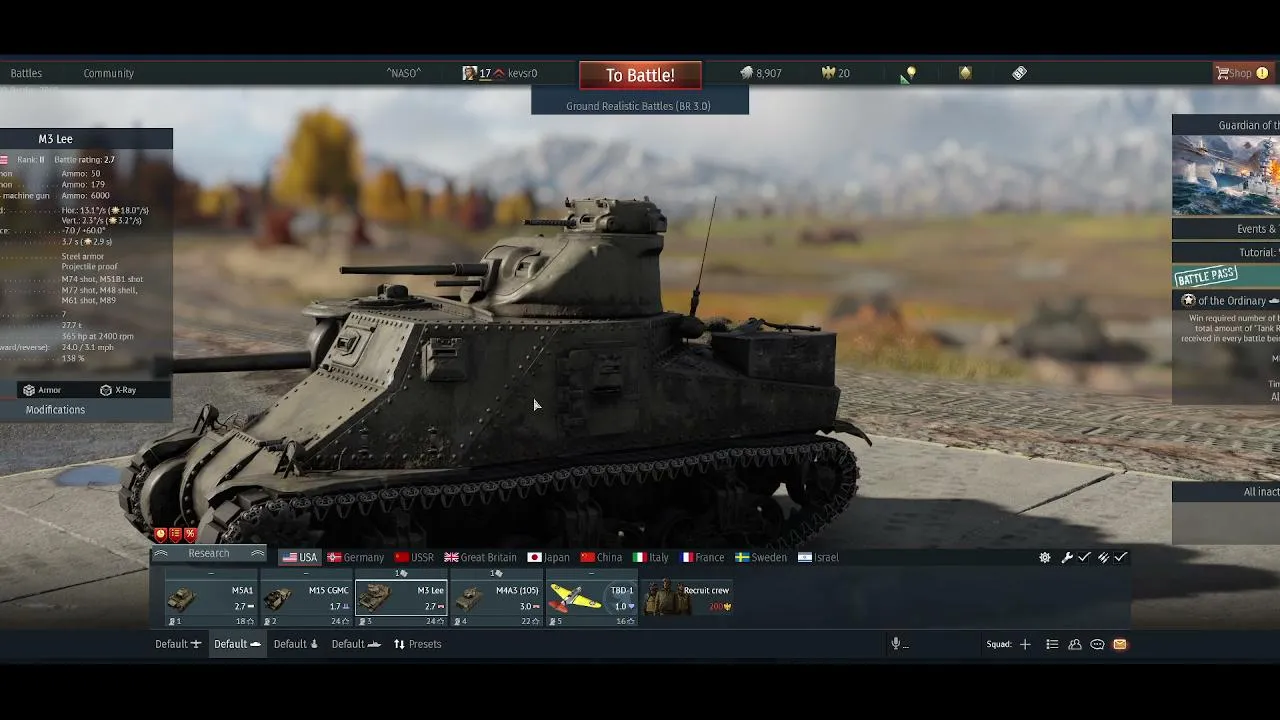Open the orange mail inbox icon
Viewport: 1280px width, 720px height.
point(1120,644)
